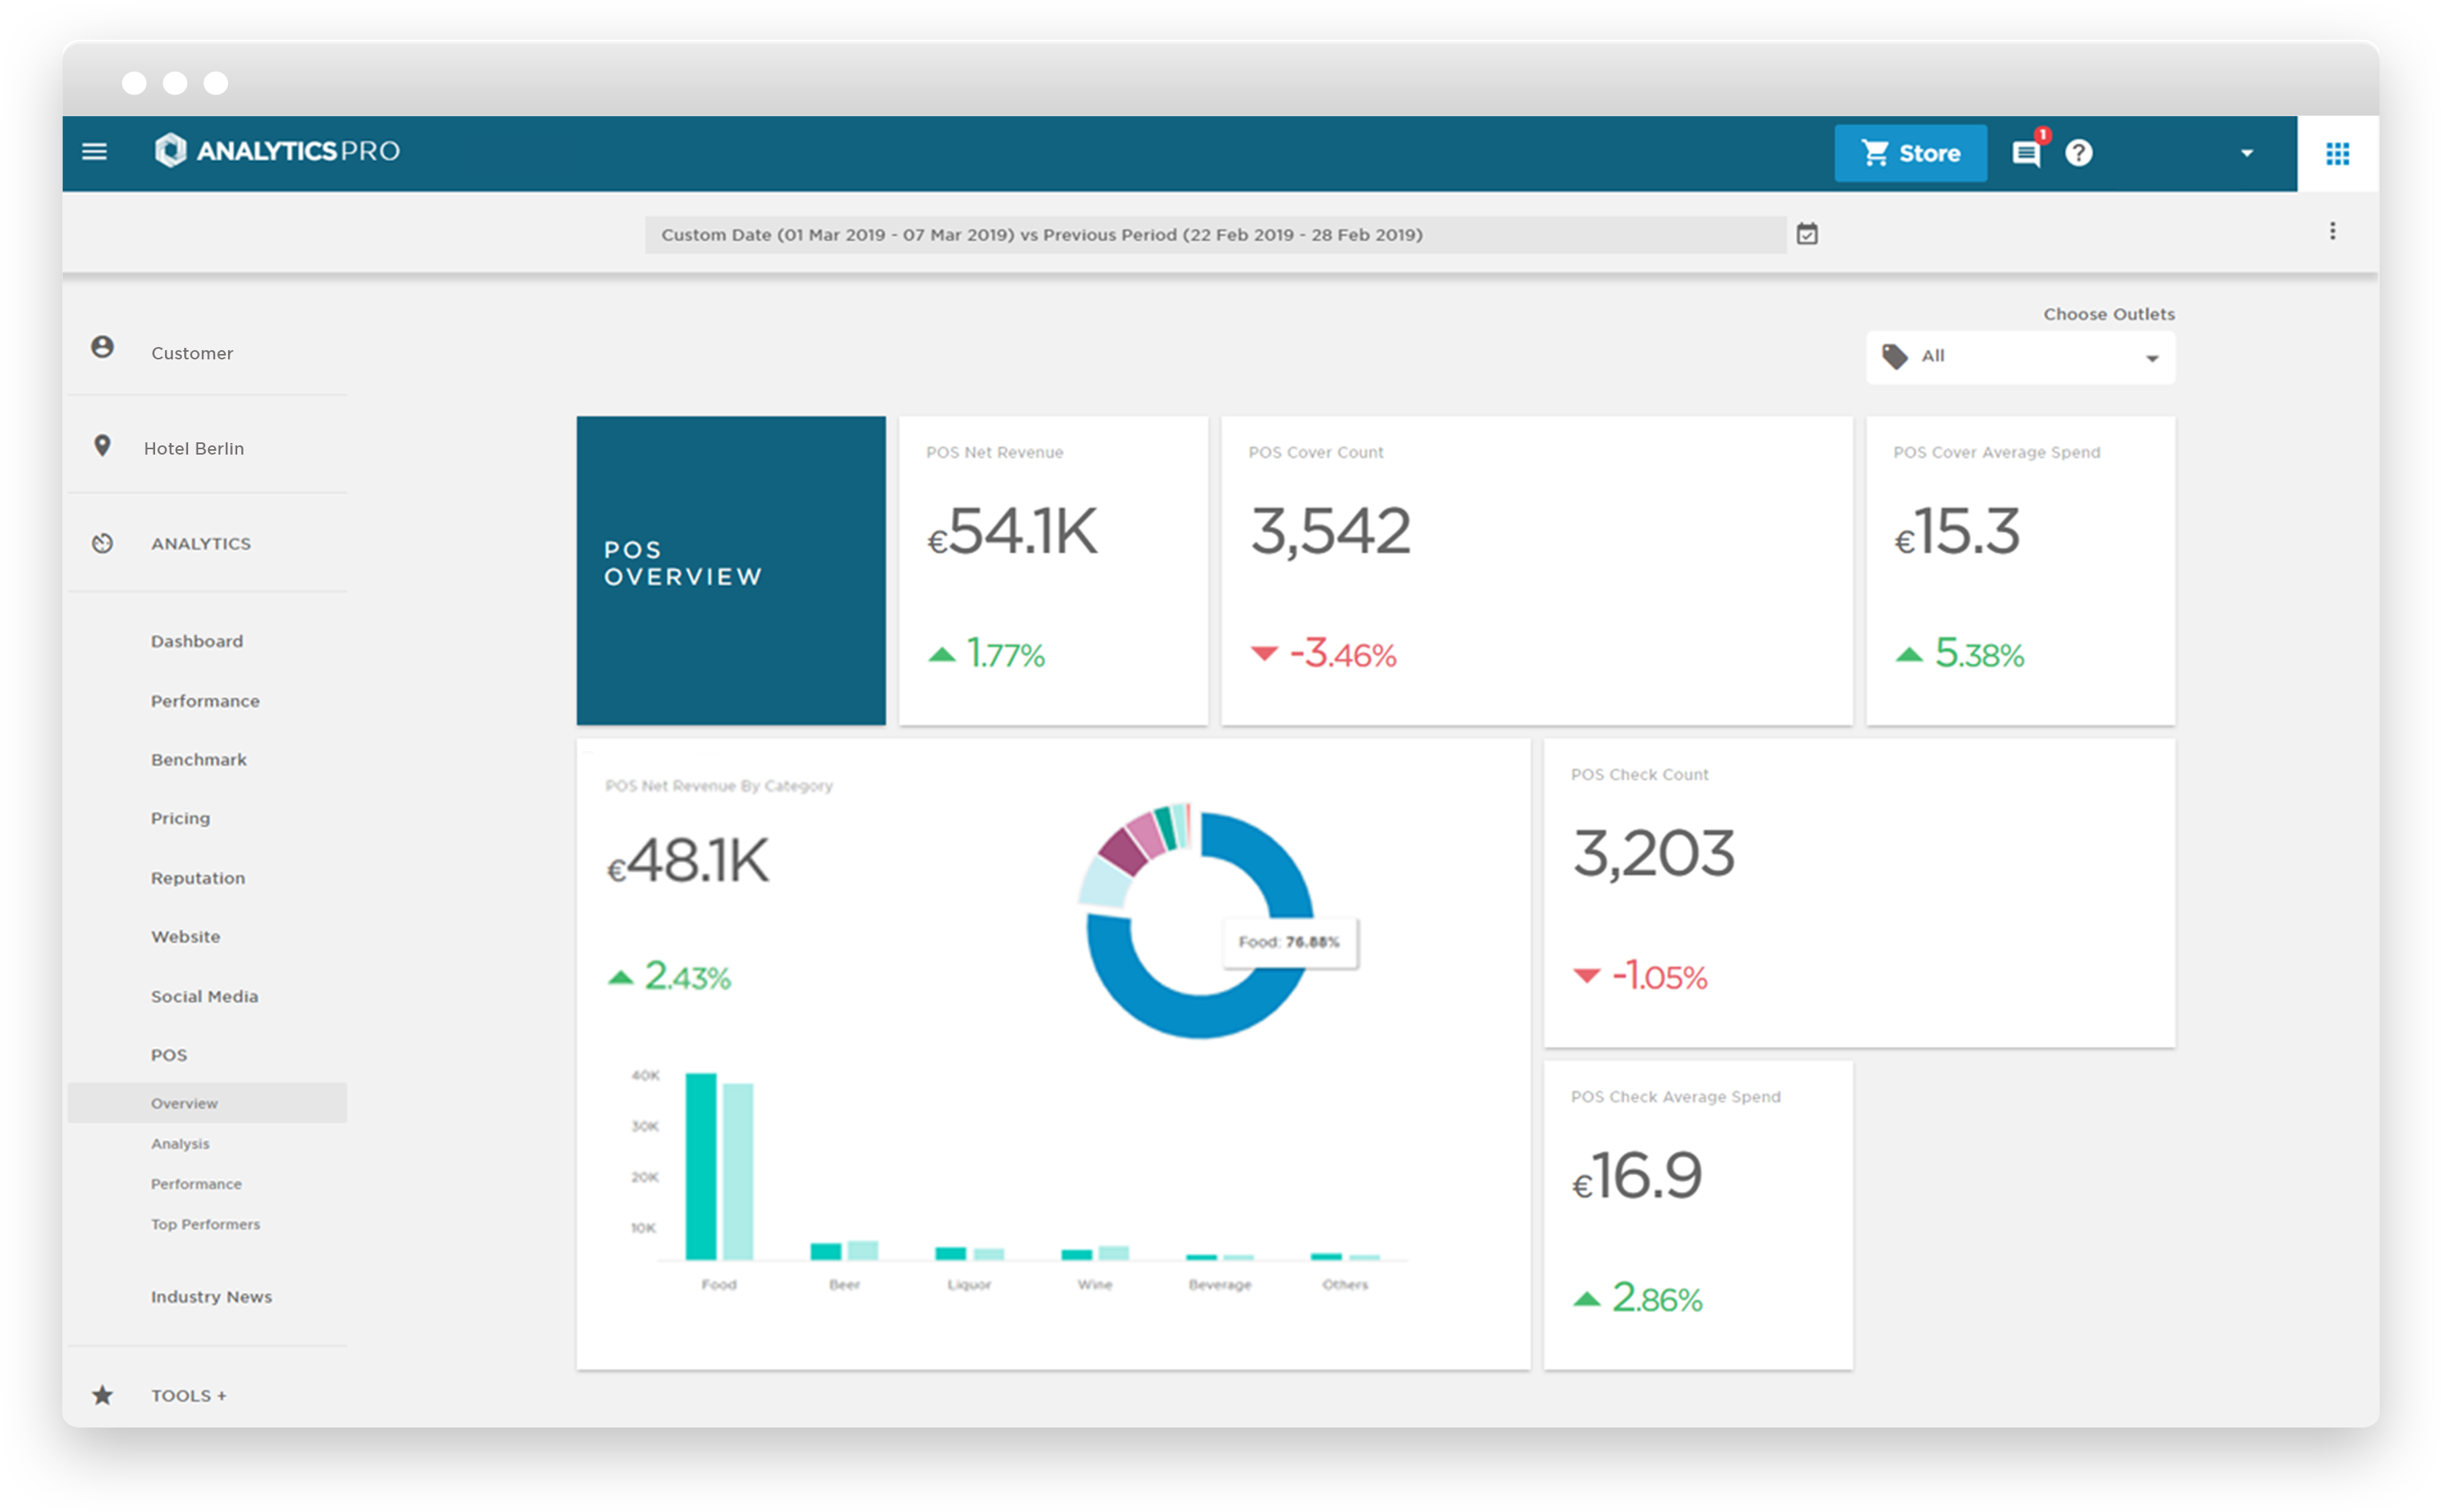This screenshot has width=2441, height=1512.
Task: Select POS Performance submenu item
Action: click(196, 1184)
